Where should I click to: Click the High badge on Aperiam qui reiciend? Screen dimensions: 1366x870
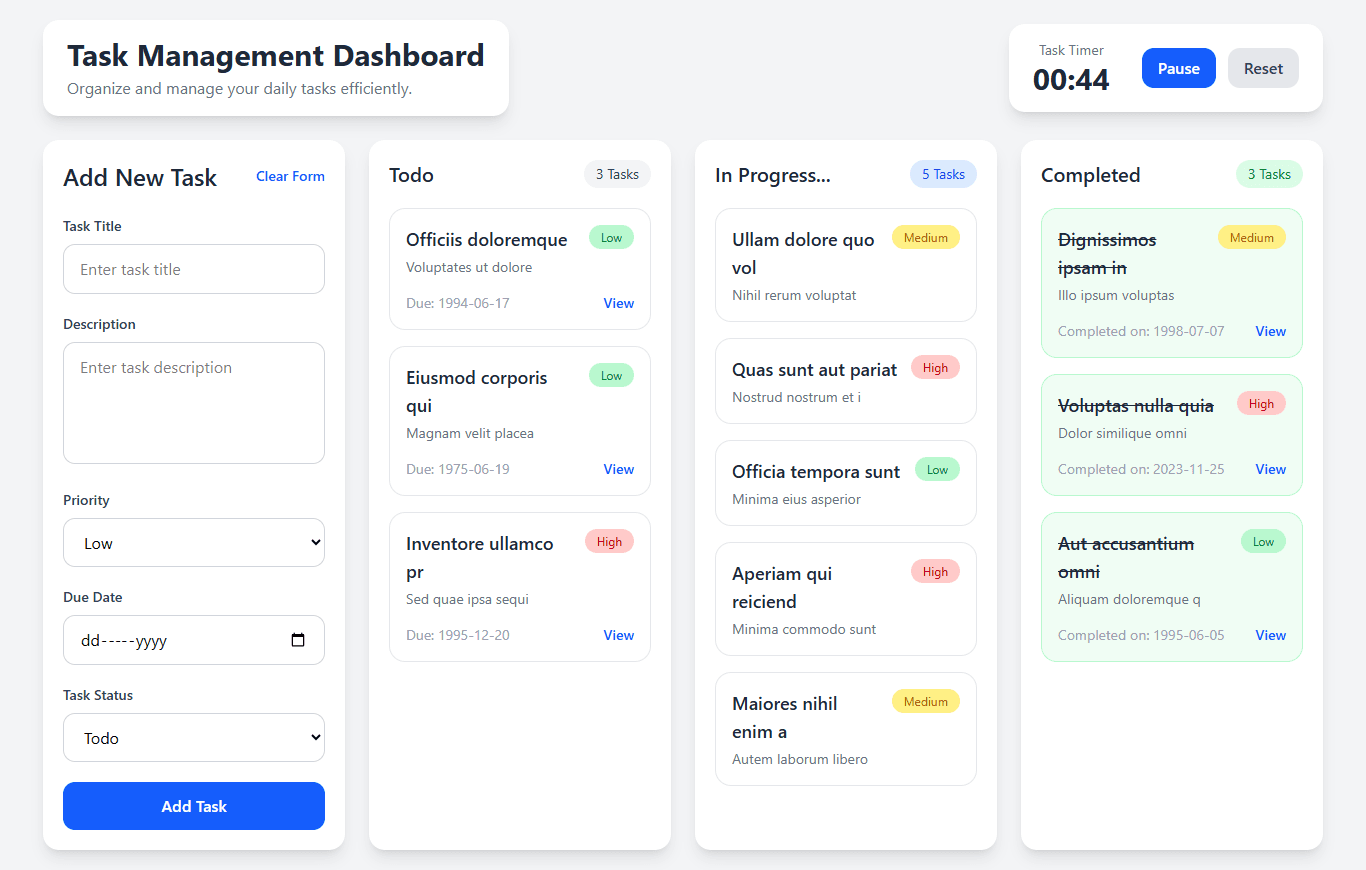pyautogui.click(x=935, y=572)
